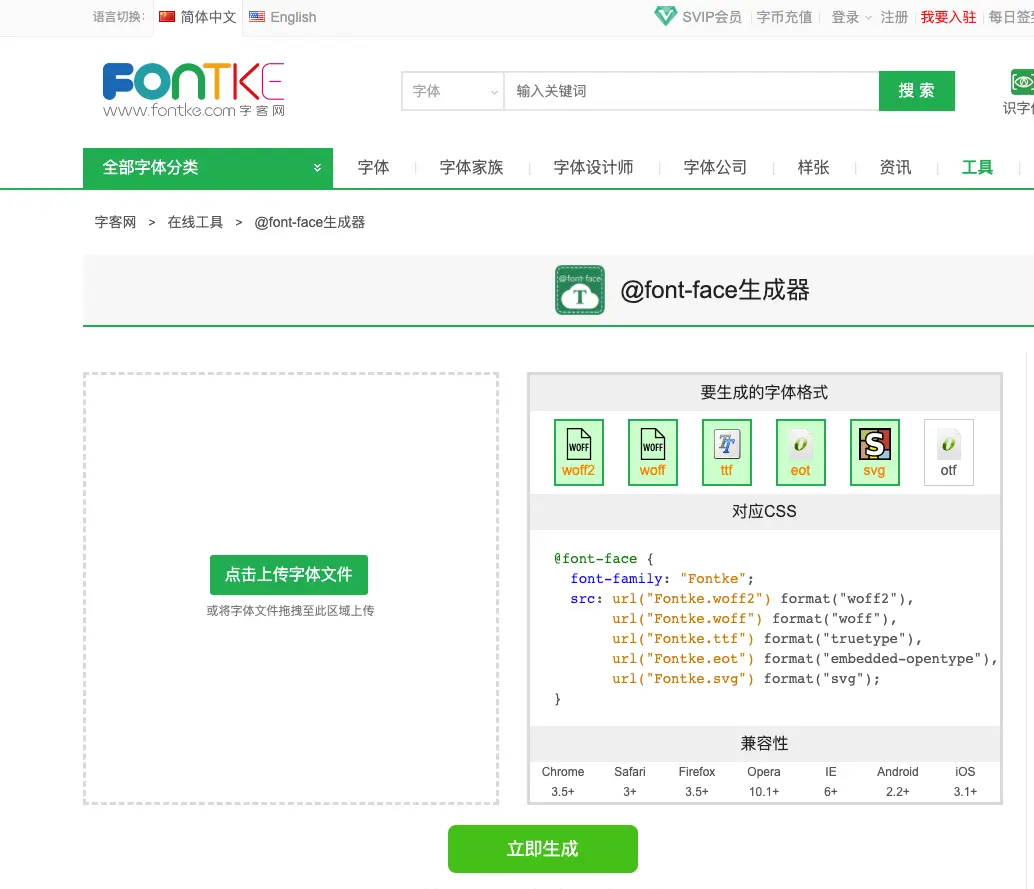Click the keyword search input field
Screen dimensions: 1034x889
click(x=690, y=90)
